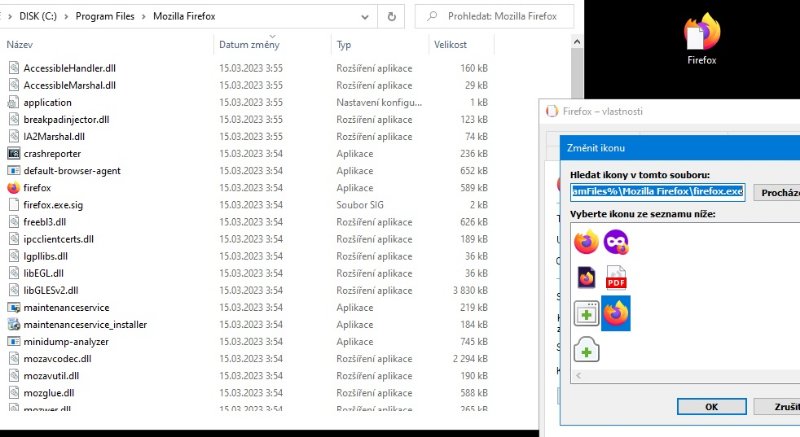
Task: Click the icon list scrollbar left arrow
Action: pos(578,376)
